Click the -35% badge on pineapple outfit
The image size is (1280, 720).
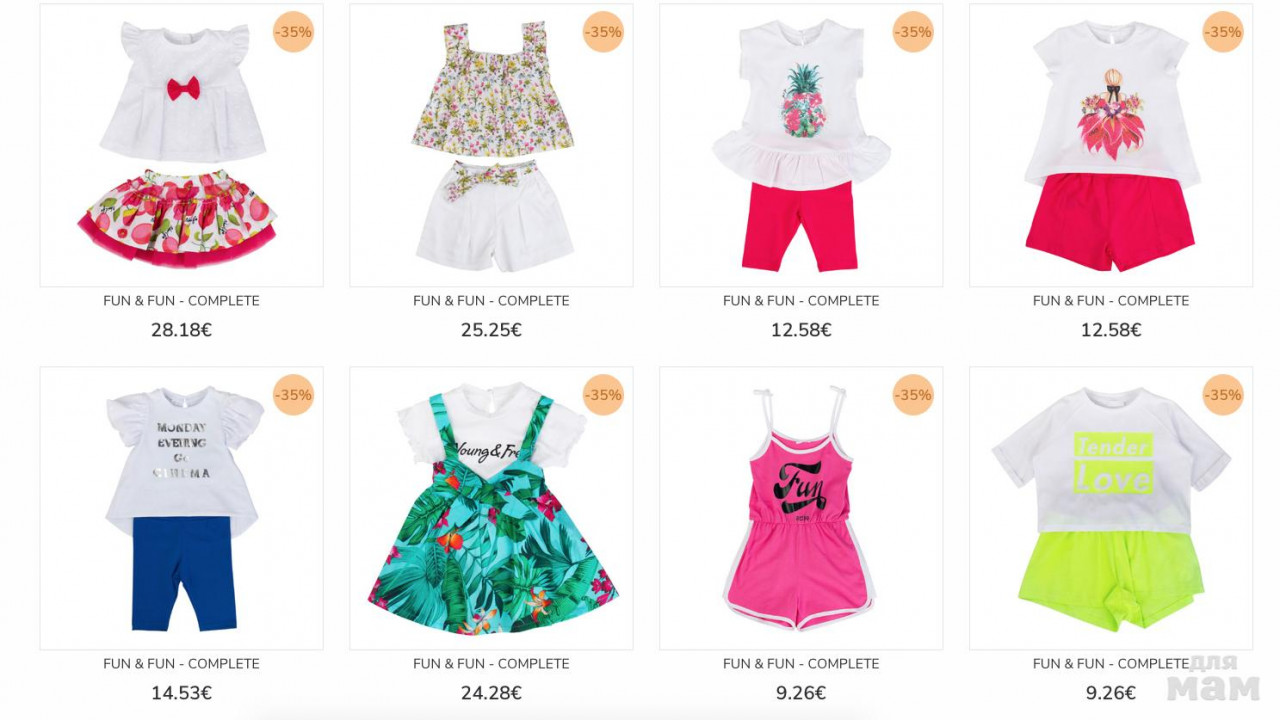[x=913, y=32]
